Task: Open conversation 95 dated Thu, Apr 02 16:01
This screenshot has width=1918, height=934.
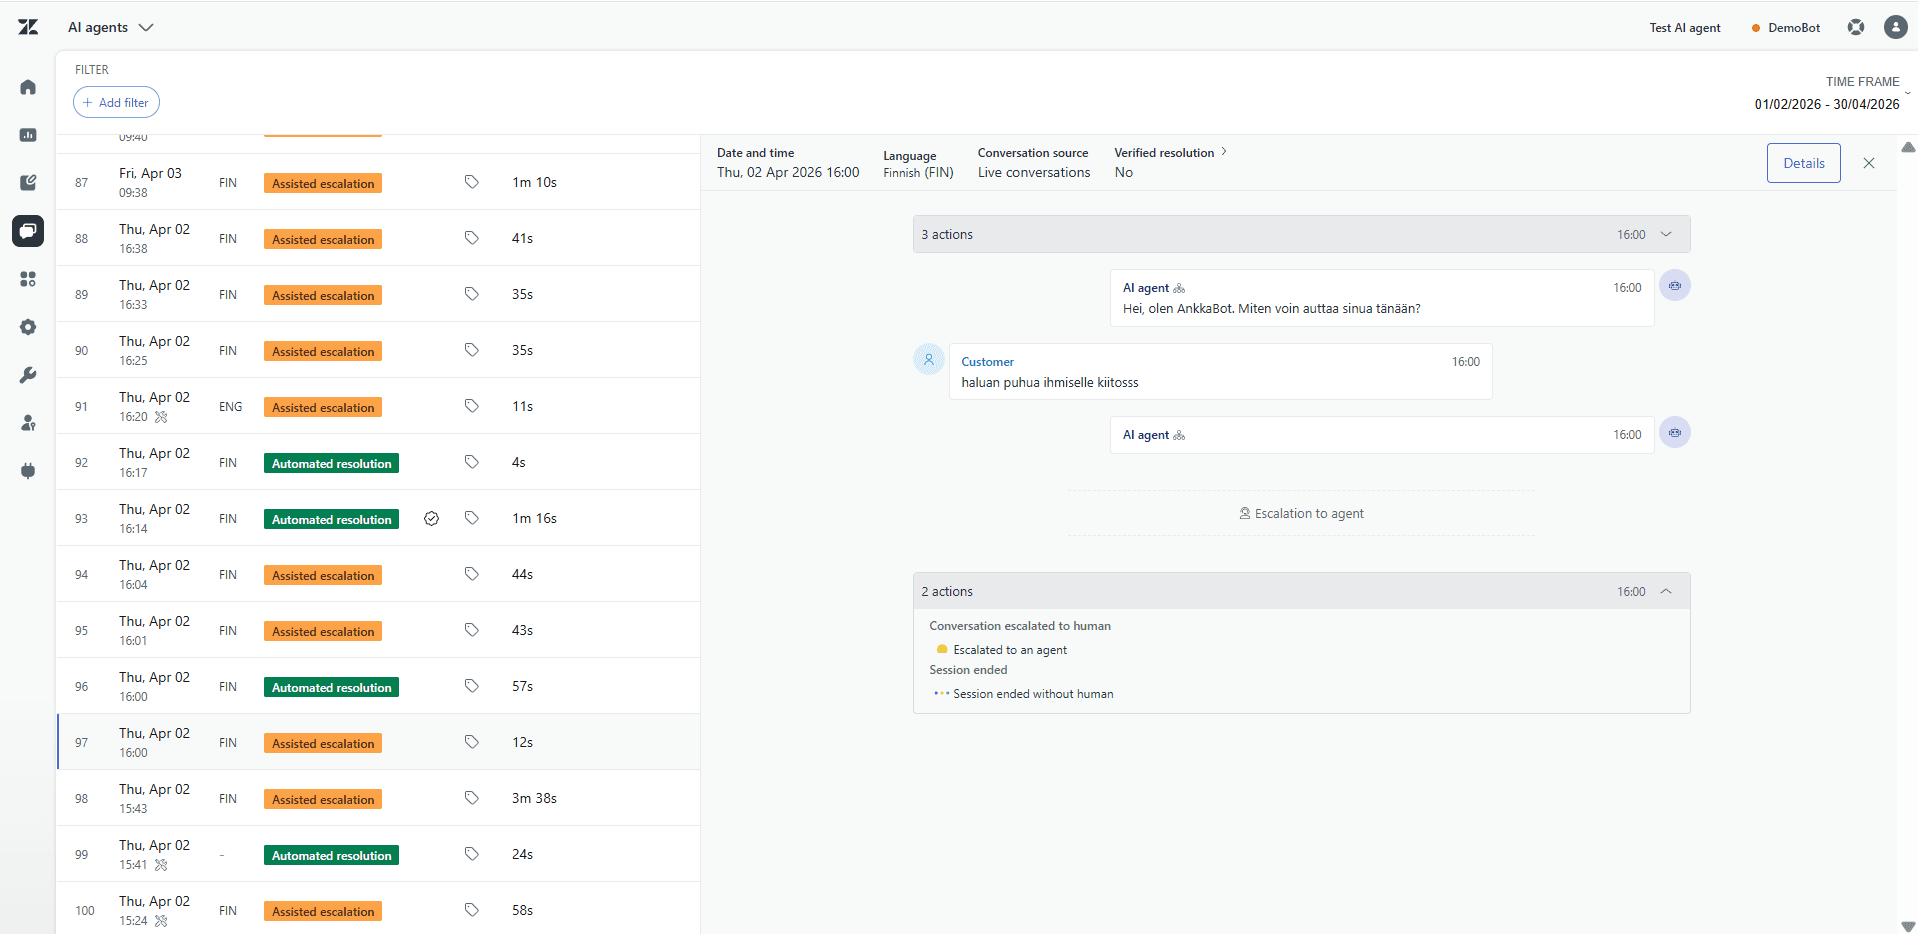Action: [378, 630]
